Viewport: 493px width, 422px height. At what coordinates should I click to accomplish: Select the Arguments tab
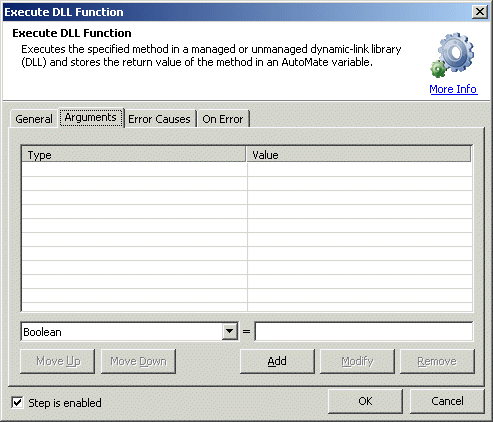coord(91,117)
